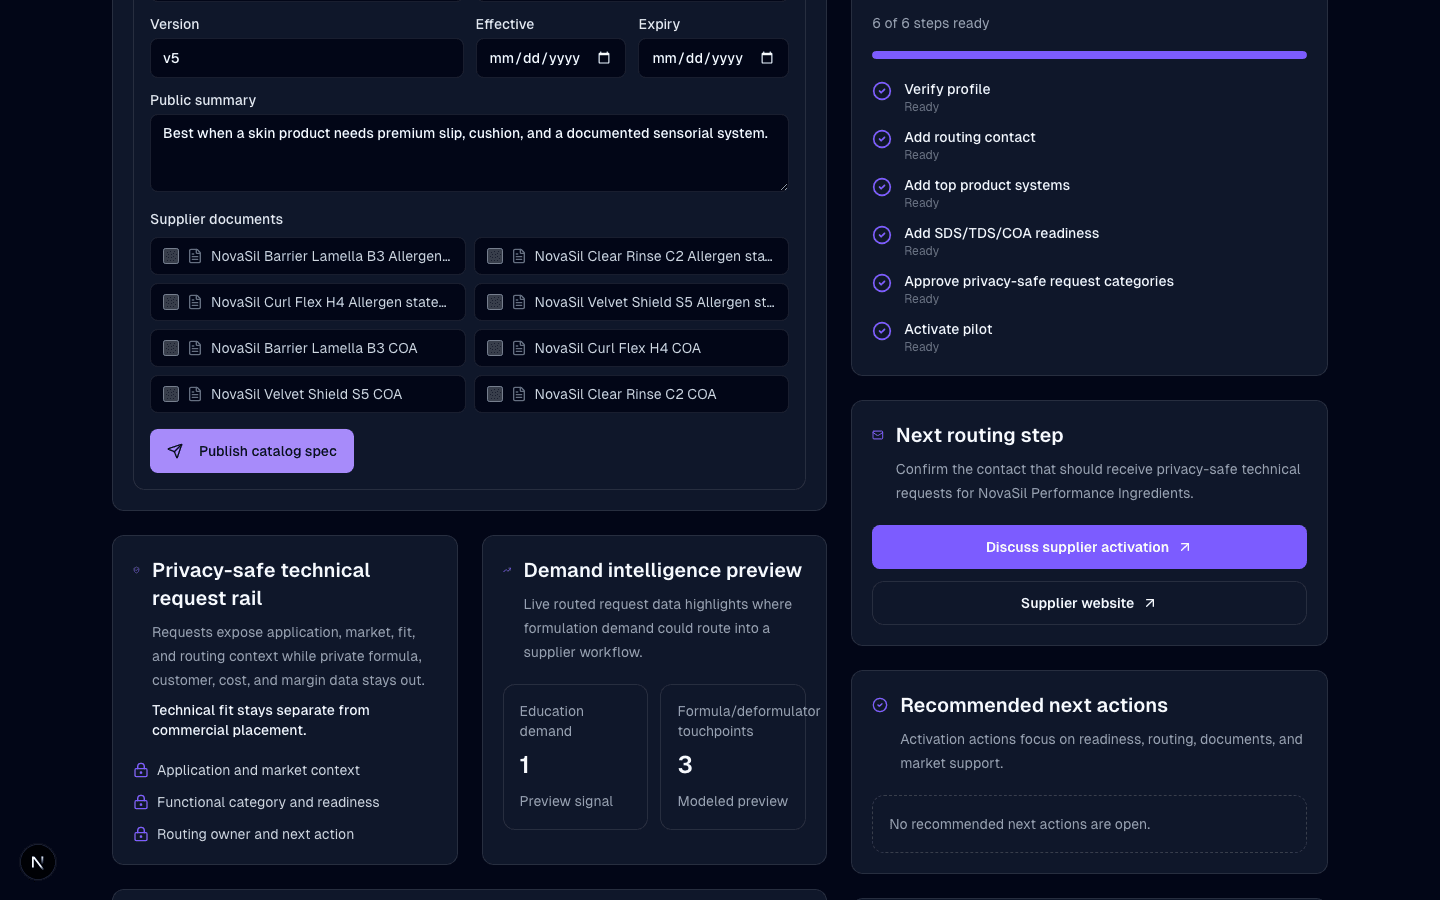Click the Approve privacy-safe request categories check icon
This screenshot has width=1440, height=900.
pos(882,283)
